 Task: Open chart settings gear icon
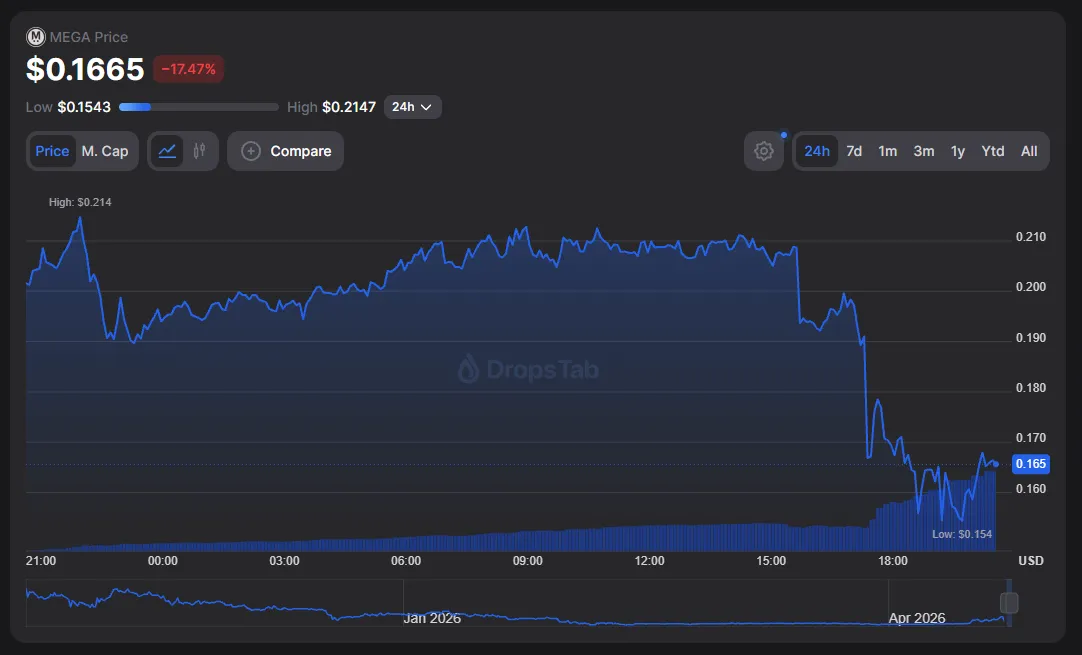tap(764, 151)
